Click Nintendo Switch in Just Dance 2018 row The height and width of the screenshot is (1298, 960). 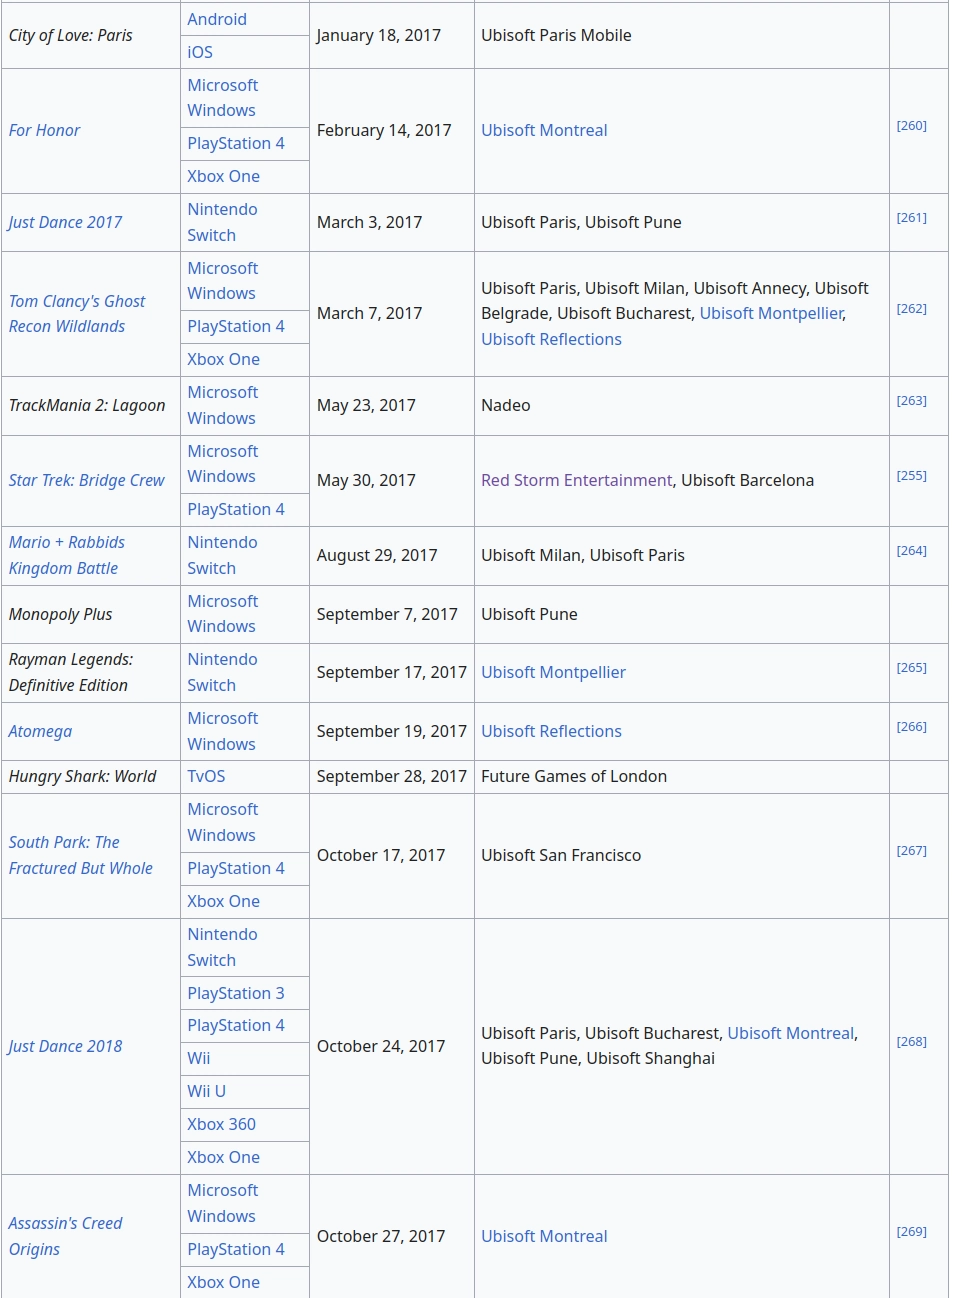coord(222,947)
